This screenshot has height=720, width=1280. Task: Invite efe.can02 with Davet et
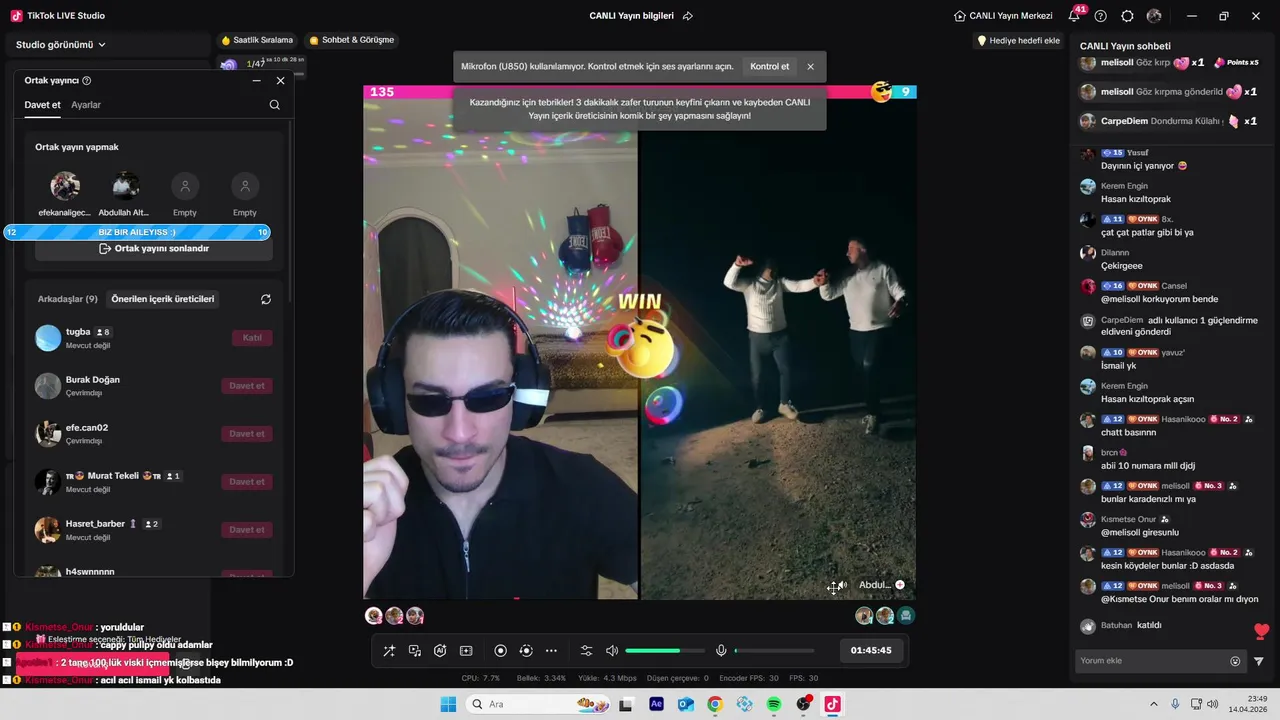tap(247, 434)
